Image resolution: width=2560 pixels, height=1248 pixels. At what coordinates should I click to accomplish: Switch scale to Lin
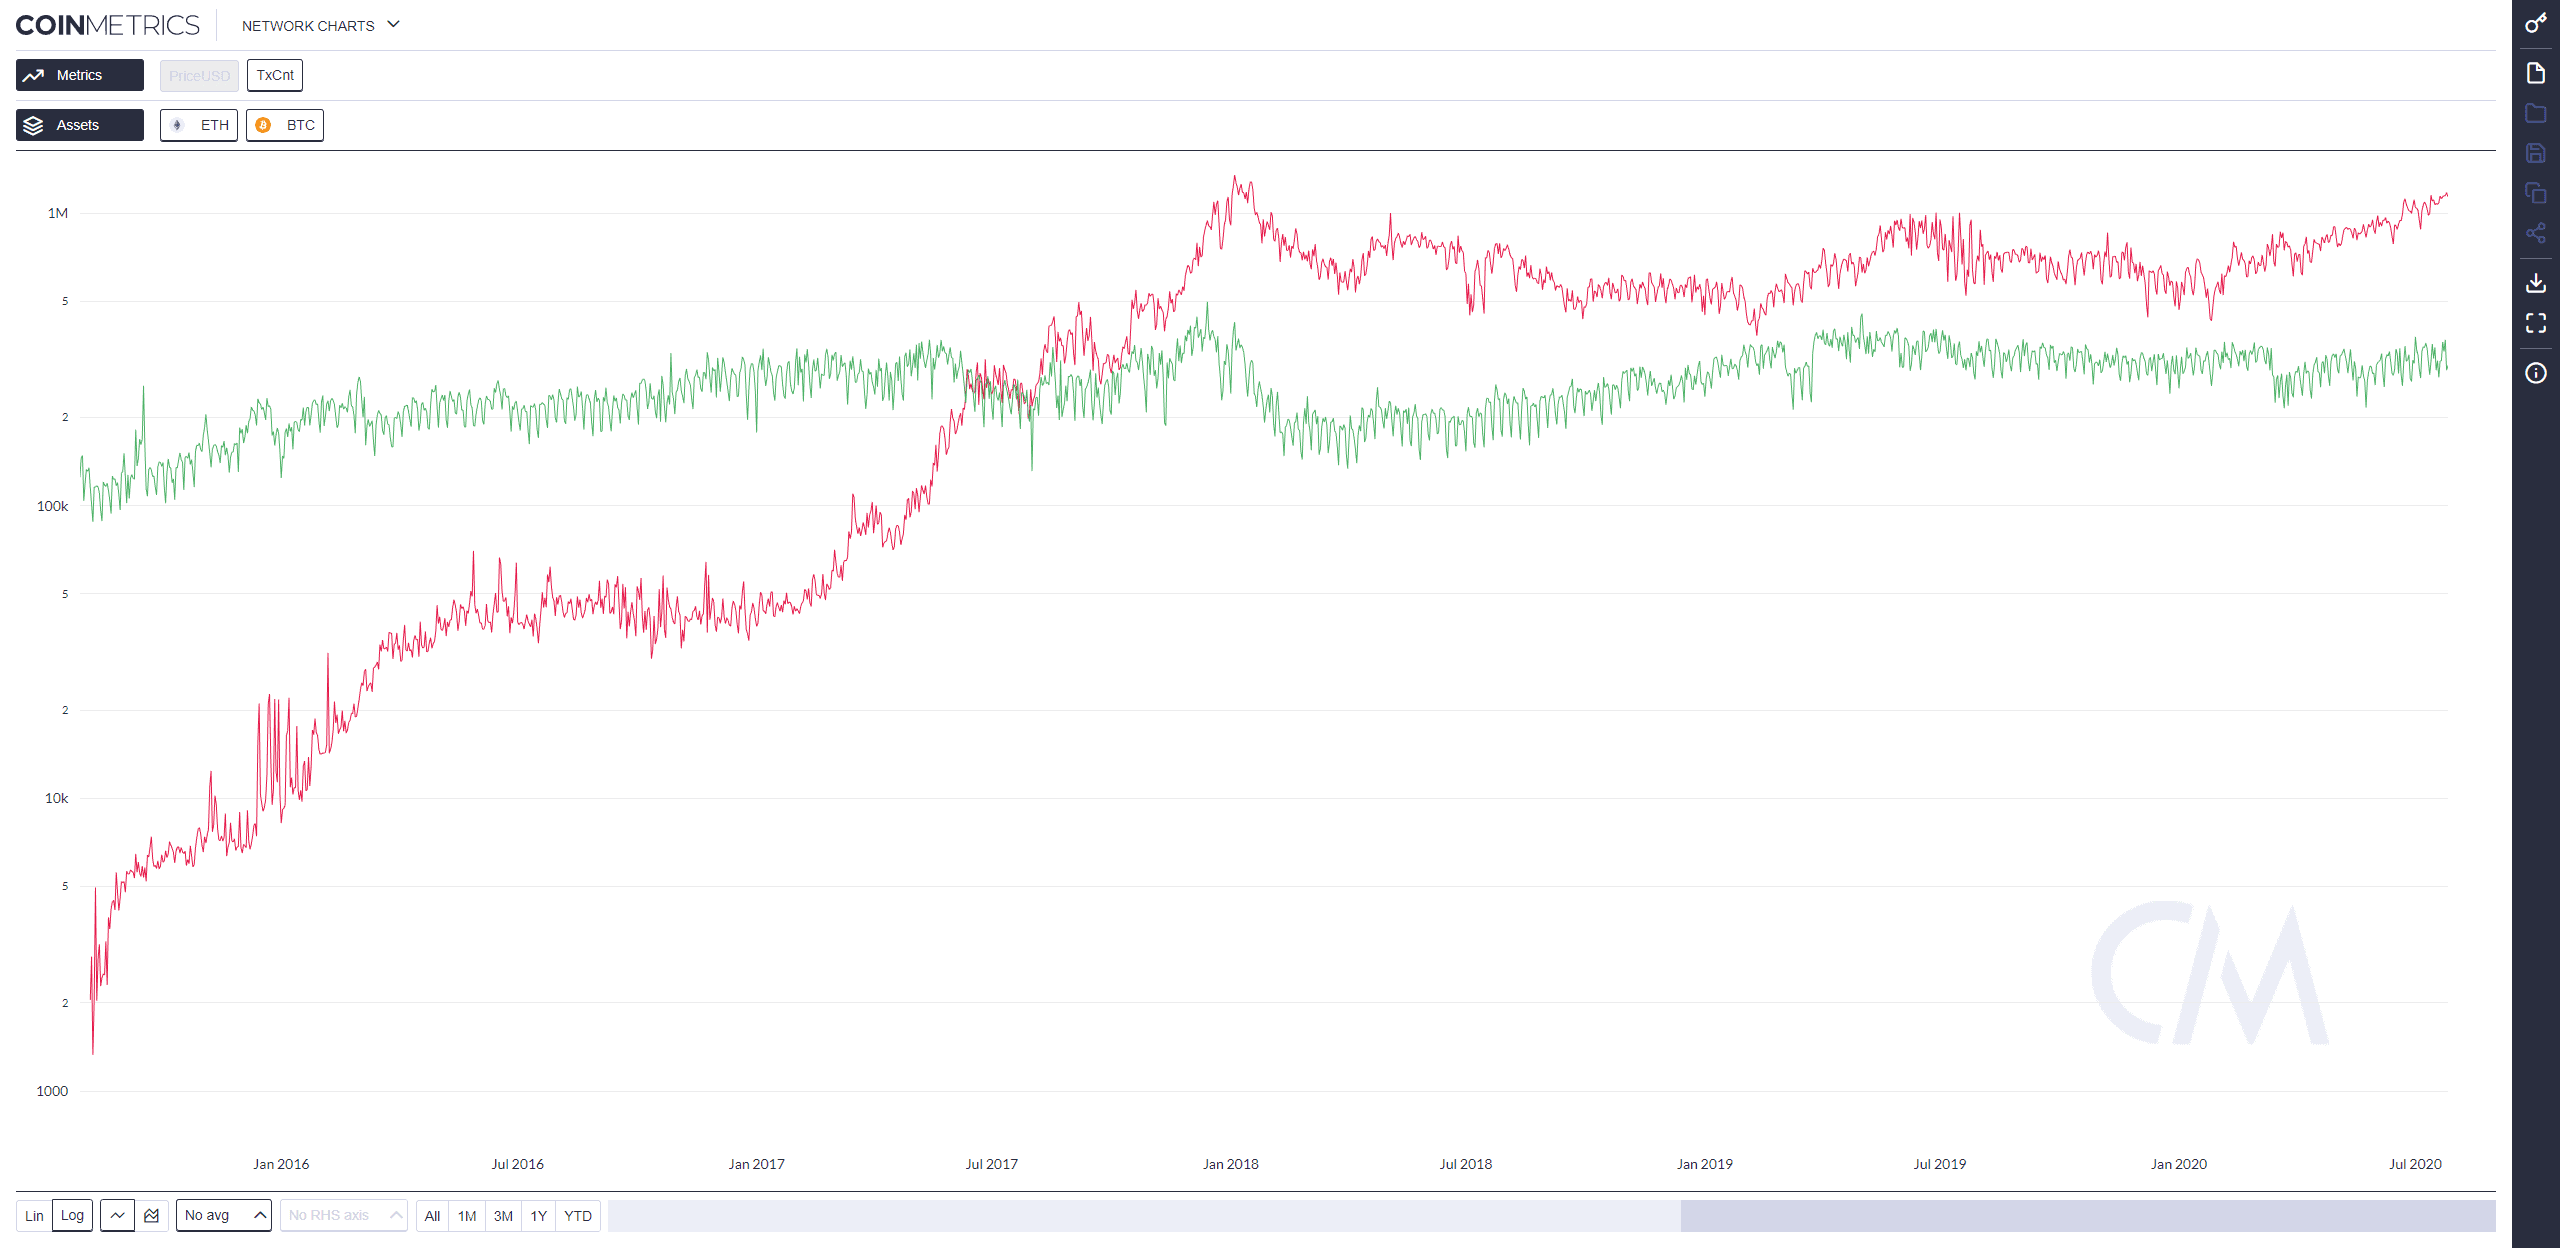click(x=34, y=1215)
